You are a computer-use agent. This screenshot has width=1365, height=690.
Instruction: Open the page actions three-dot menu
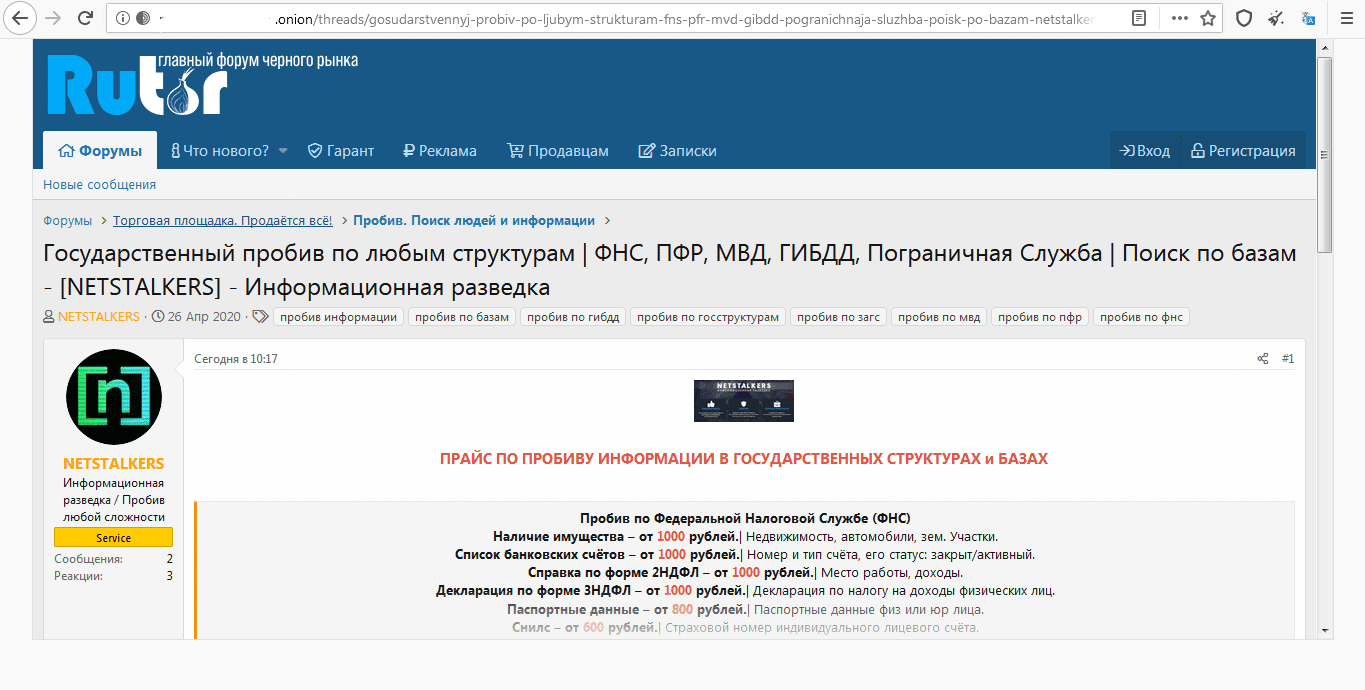[x=1180, y=18]
